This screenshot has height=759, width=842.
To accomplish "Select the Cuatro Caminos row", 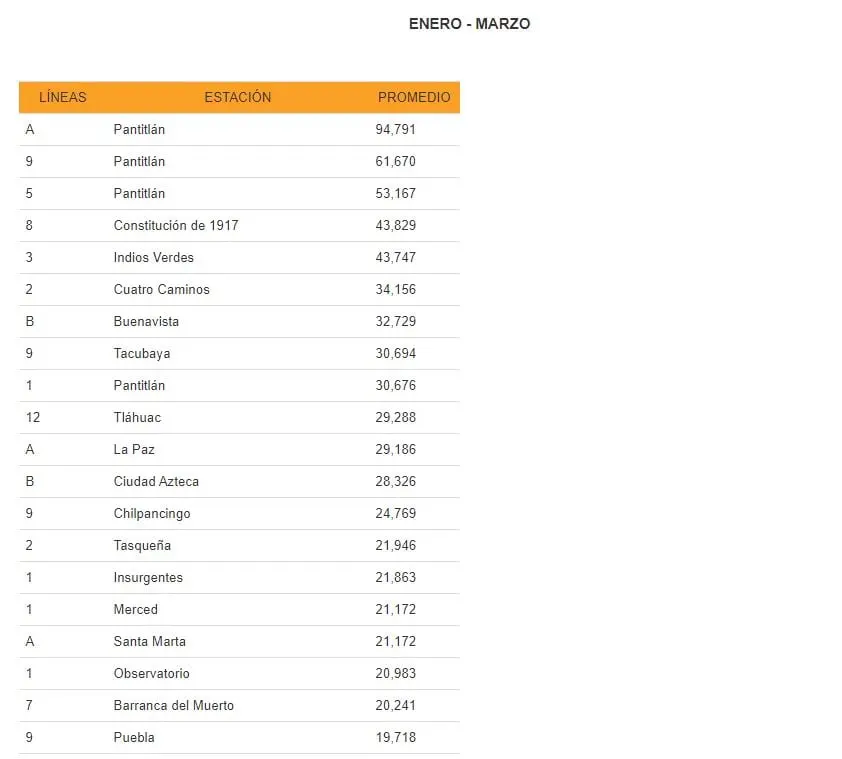I will [239, 290].
